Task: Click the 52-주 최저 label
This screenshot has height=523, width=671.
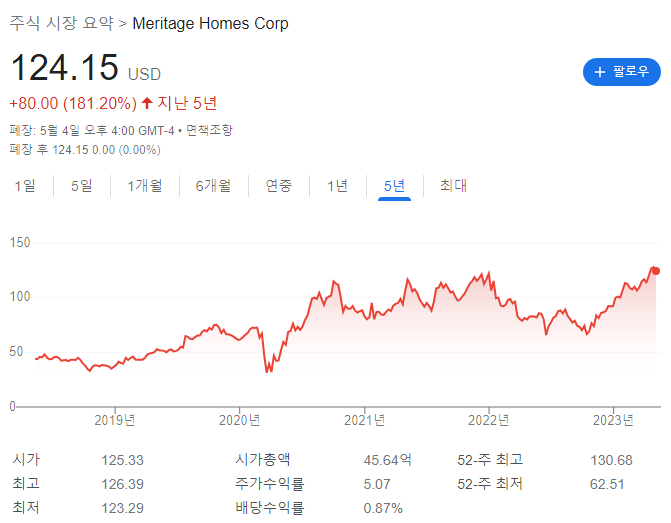Action: [490, 484]
